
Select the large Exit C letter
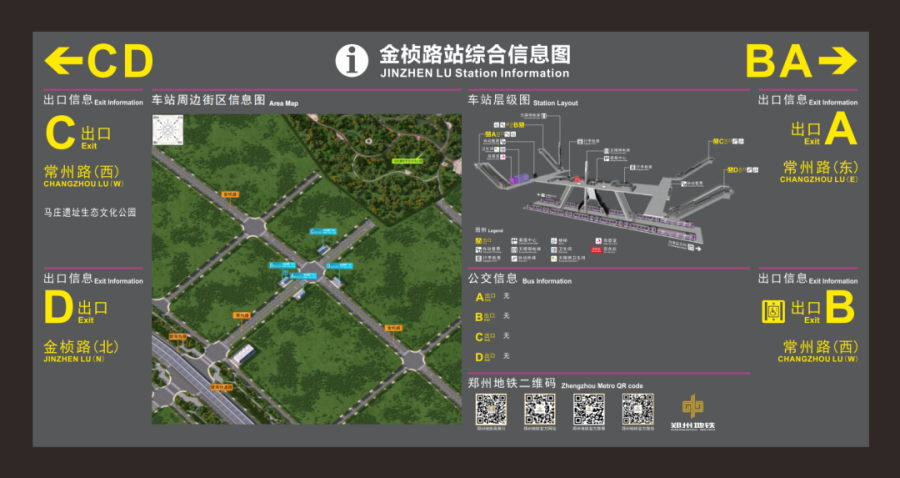[60, 132]
